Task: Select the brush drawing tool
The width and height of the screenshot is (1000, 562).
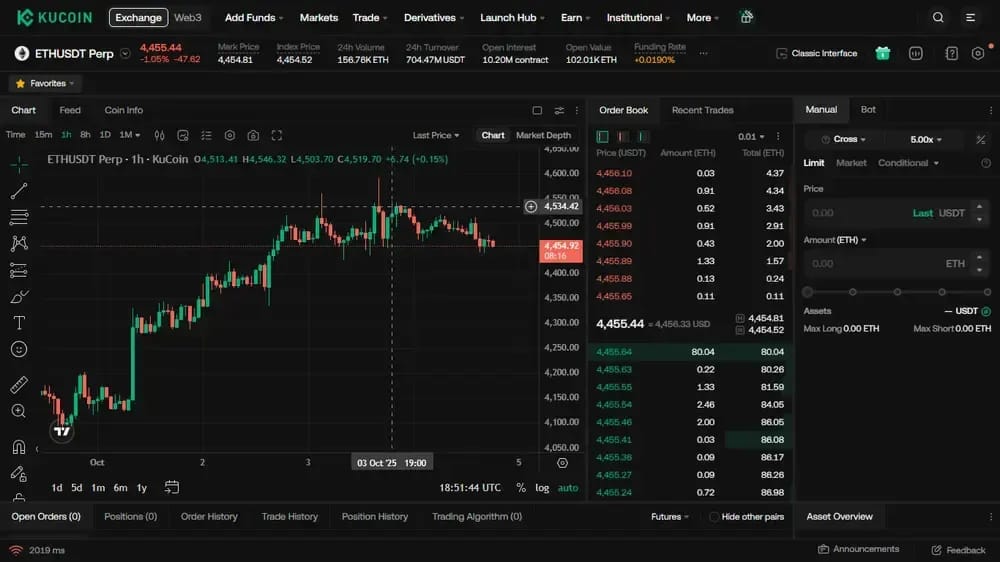Action: coord(19,297)
